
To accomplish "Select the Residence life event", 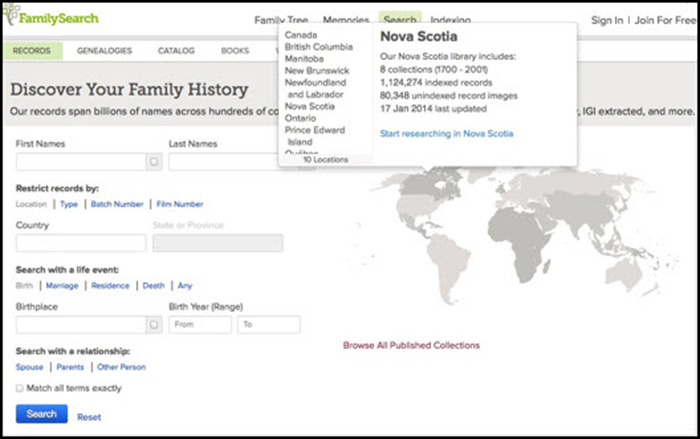I will click(x=110, y=286).
